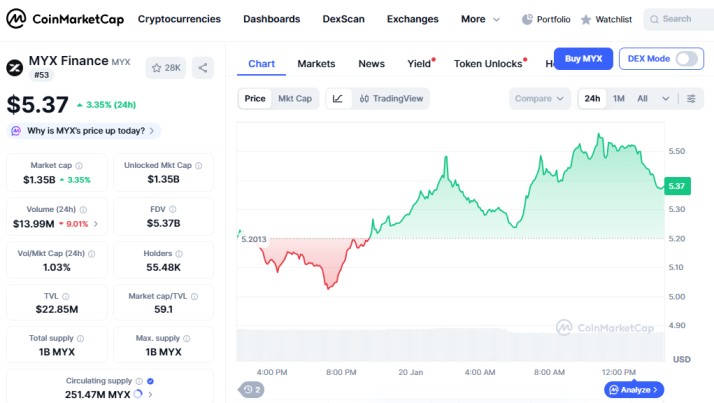714x403 pixels.
Task: Open Market cap info tooltip icon
Action: point(79,165)
